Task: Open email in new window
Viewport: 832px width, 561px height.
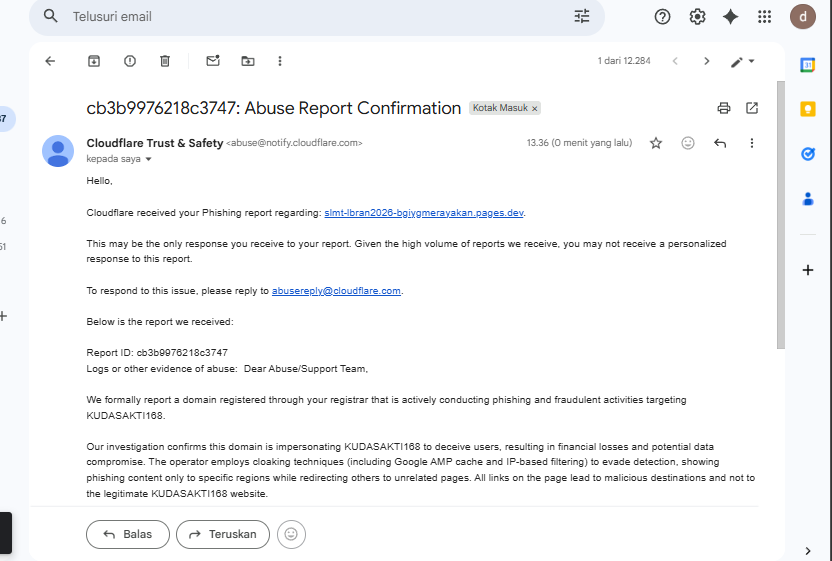Action: pos(752,108)
